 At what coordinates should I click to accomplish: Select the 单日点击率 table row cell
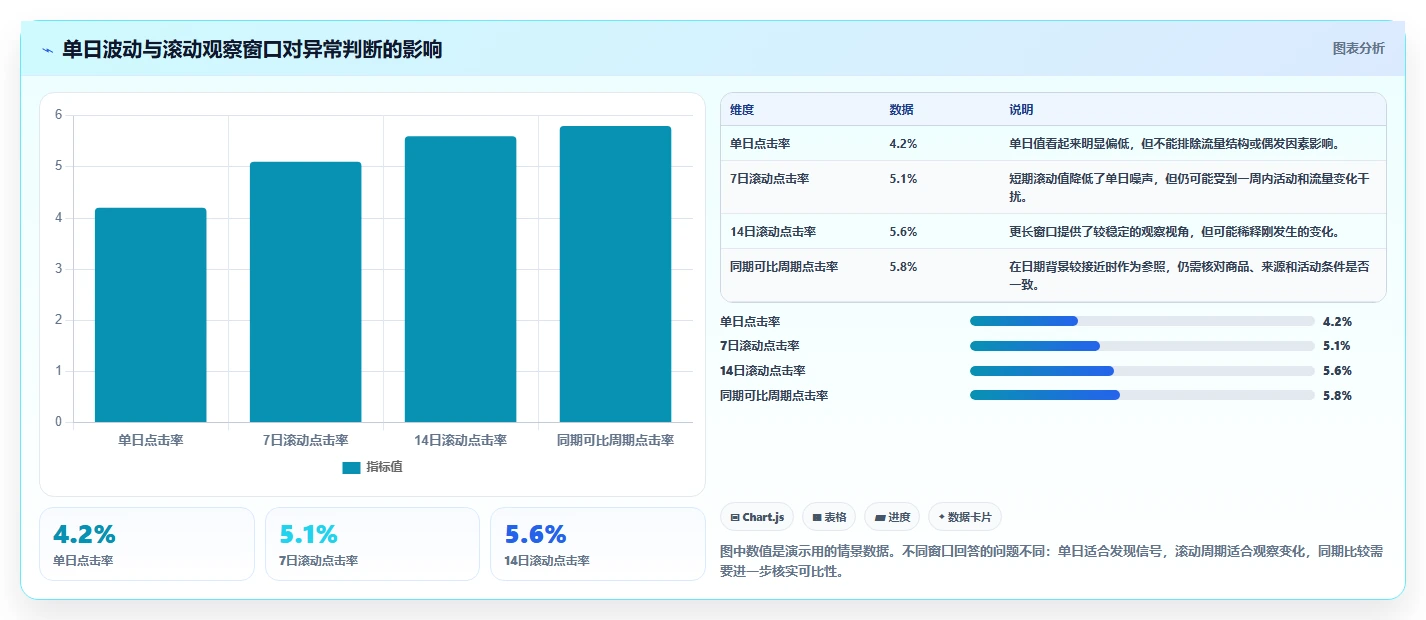pos(760,143)
